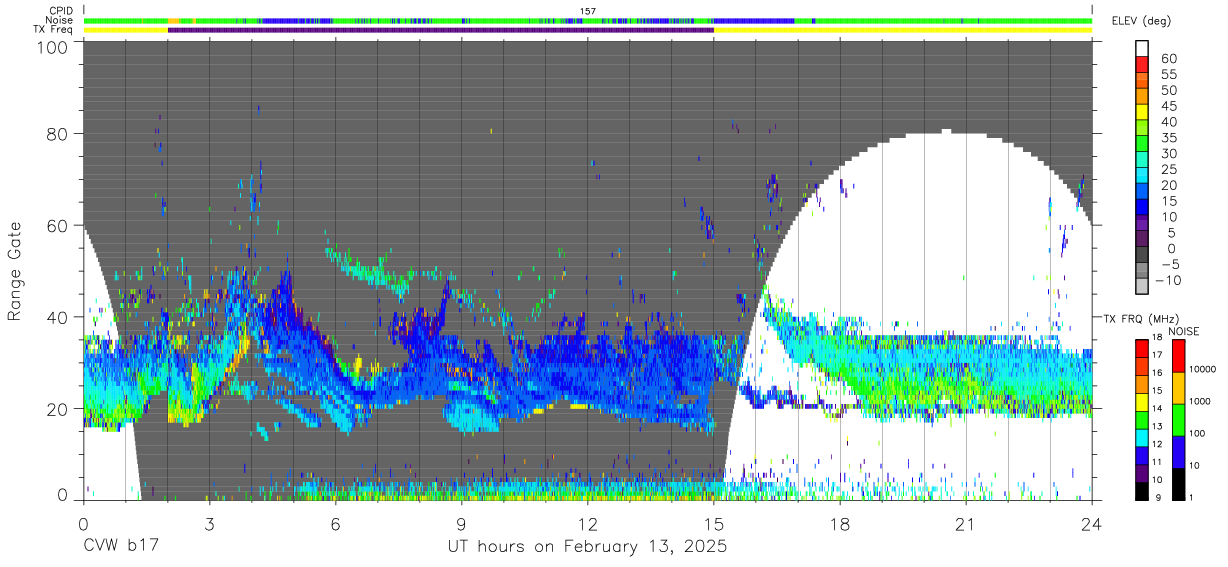Click the elevation legend value "60"

point(1168,59)
